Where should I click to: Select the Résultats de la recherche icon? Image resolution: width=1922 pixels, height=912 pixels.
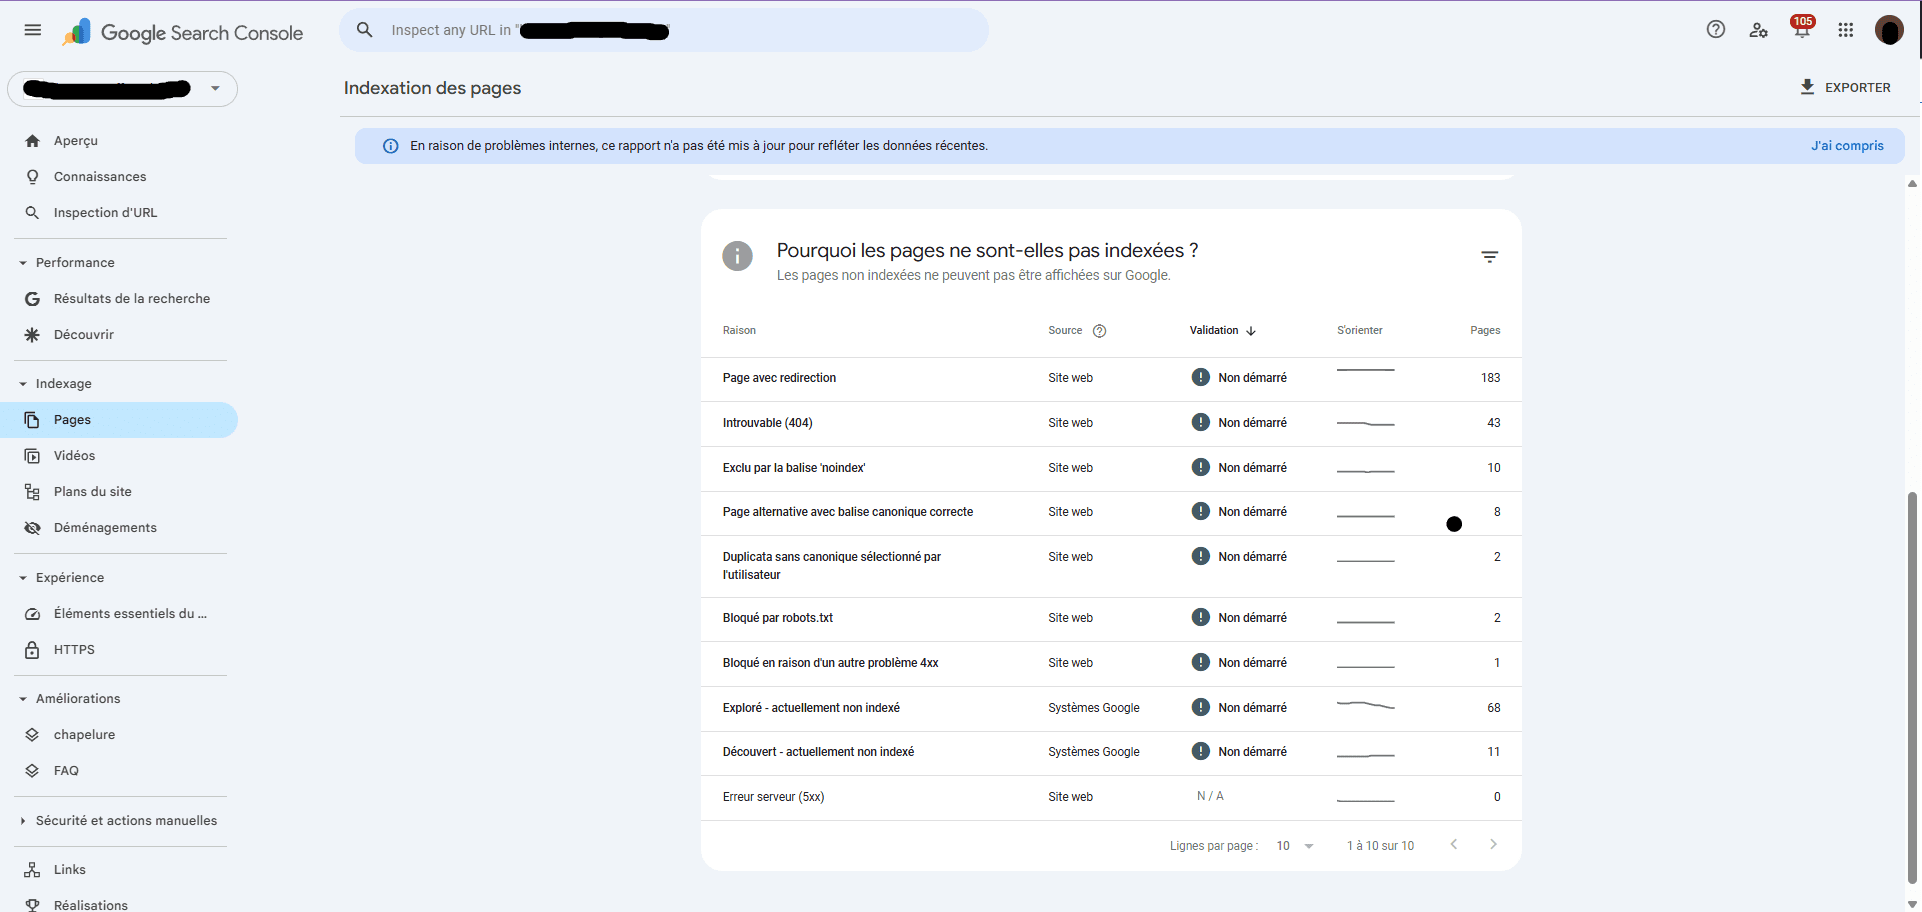32,298
